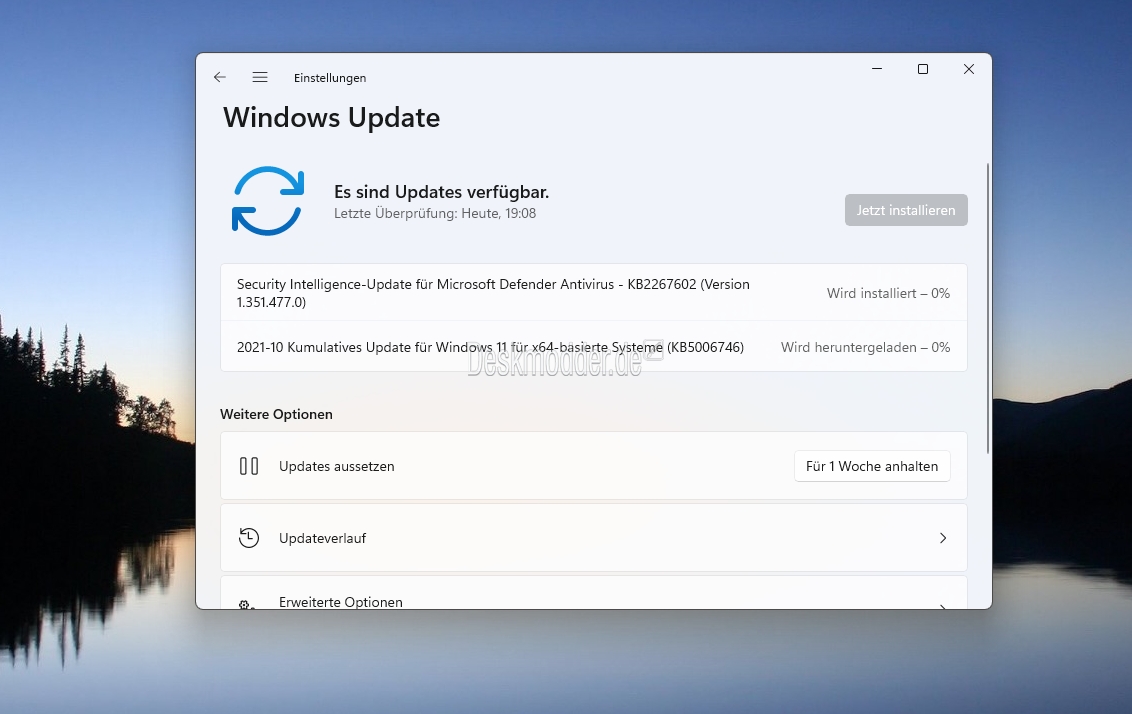
Task: Click the blue sync arrows update icon
Action: [x=268, y=201]
